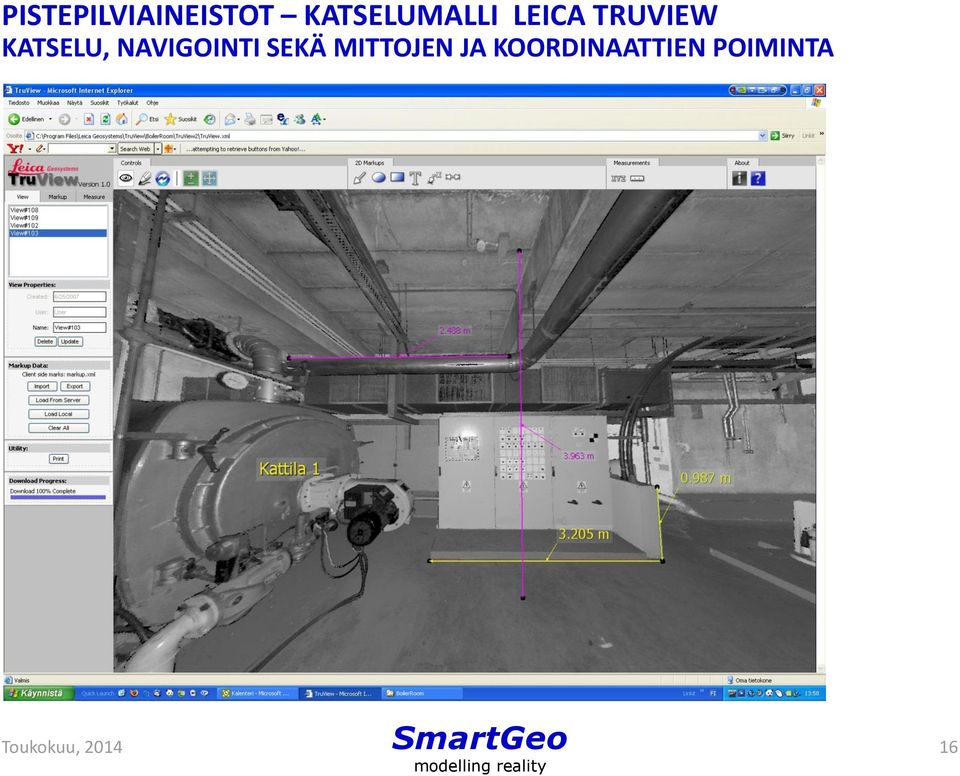Click the browser forward arrow icon

64,119
